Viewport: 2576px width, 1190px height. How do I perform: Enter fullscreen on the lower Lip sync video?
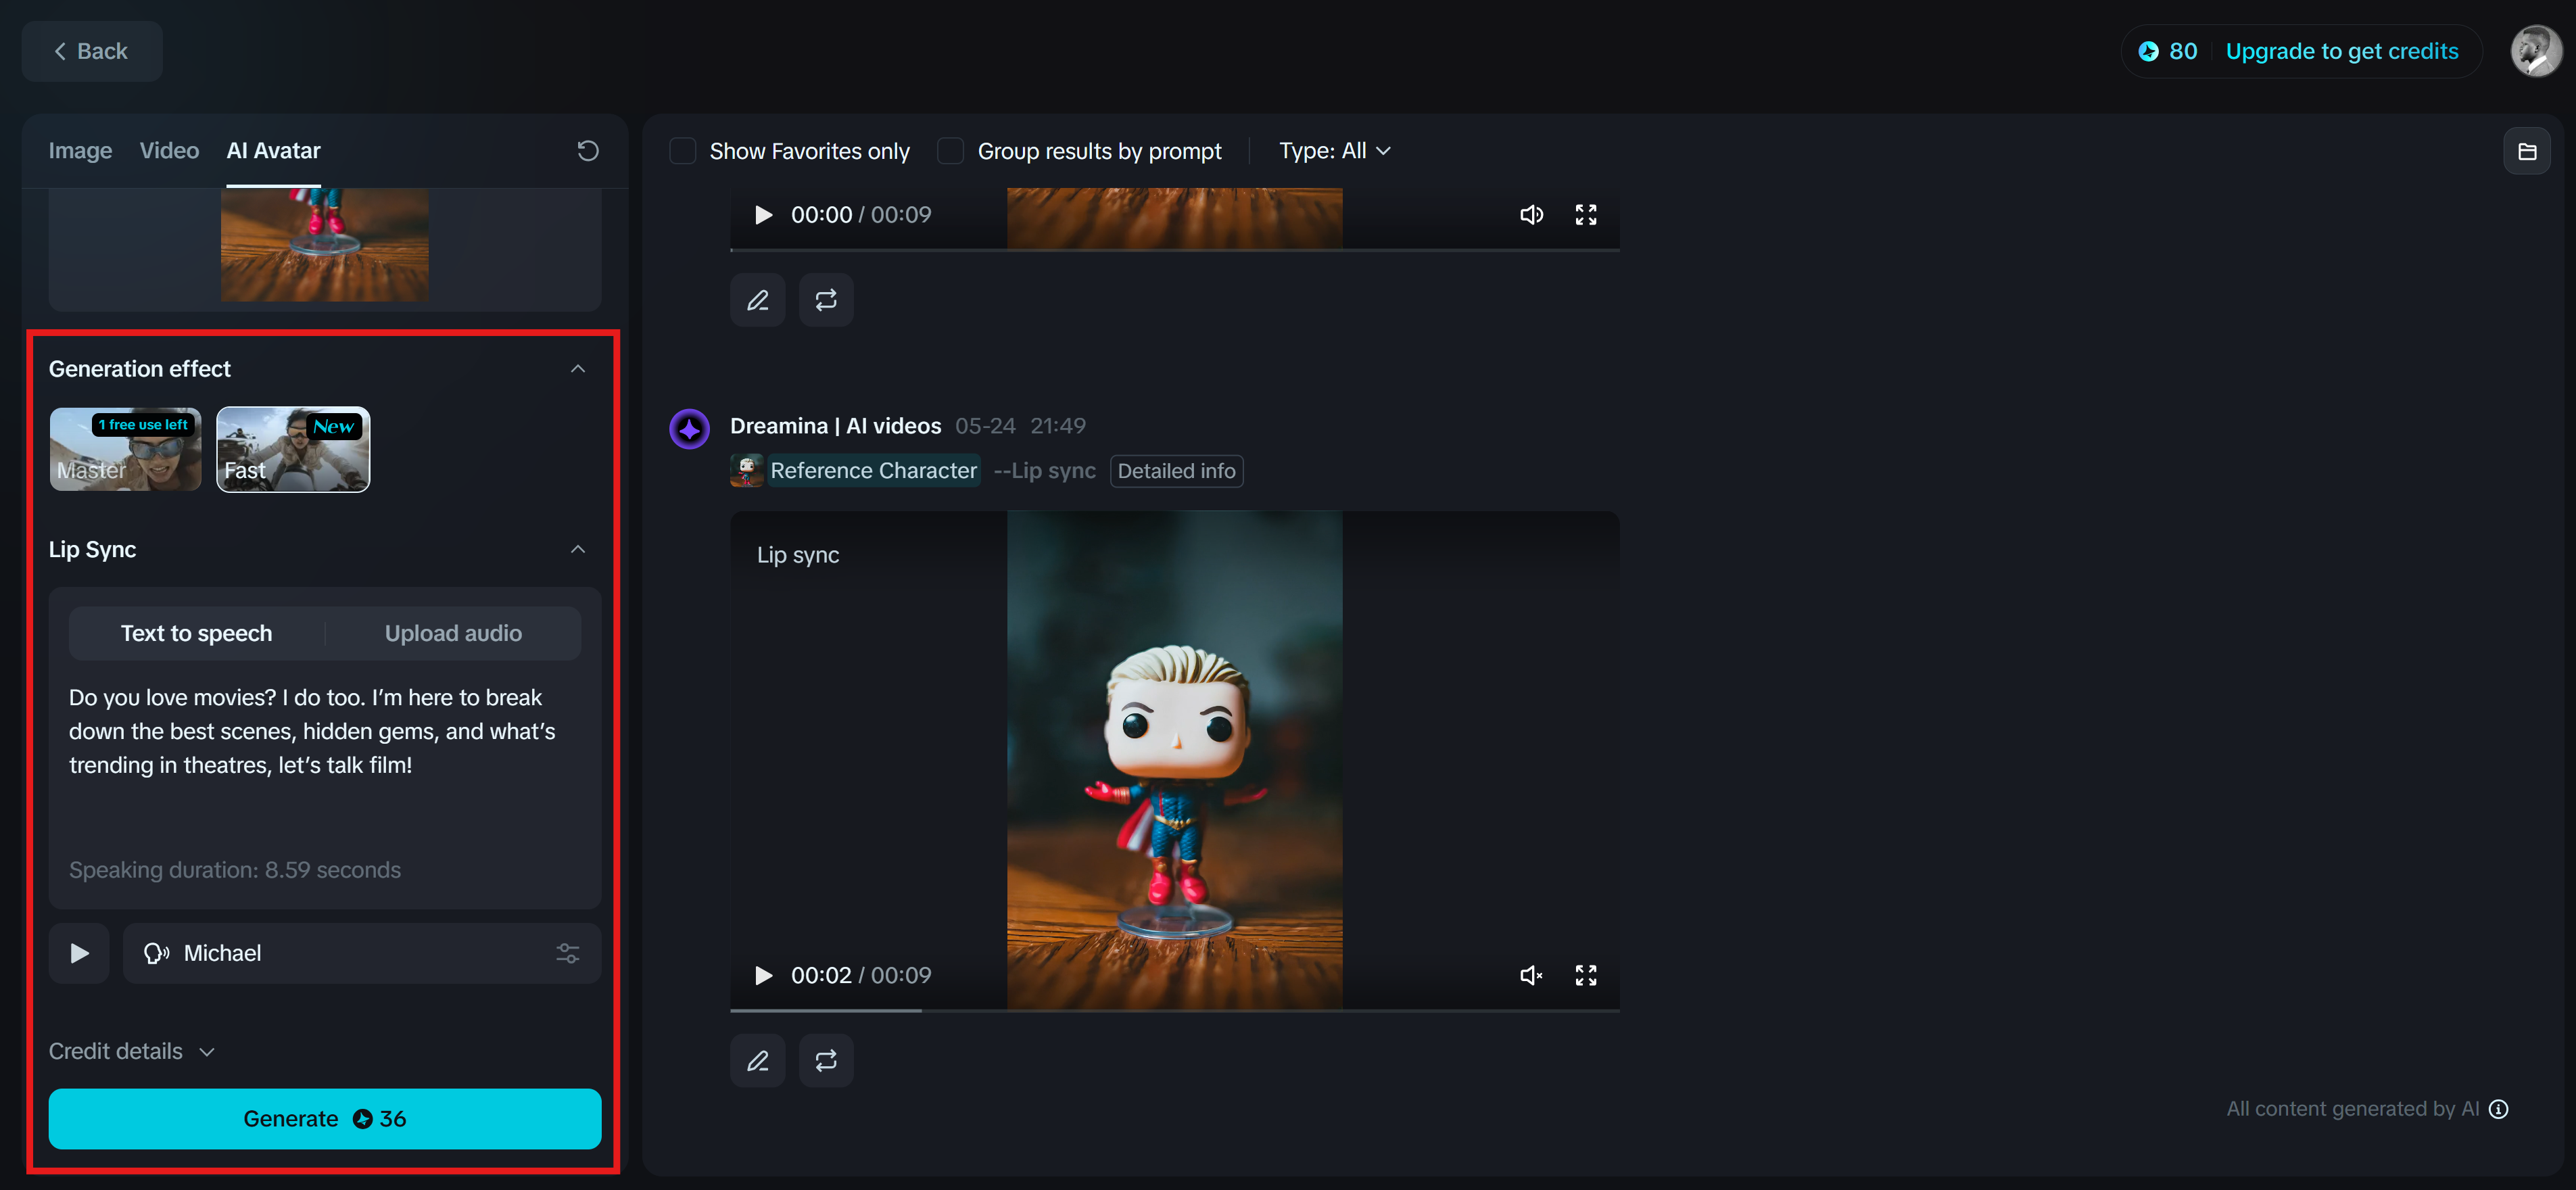point(1585,975)
